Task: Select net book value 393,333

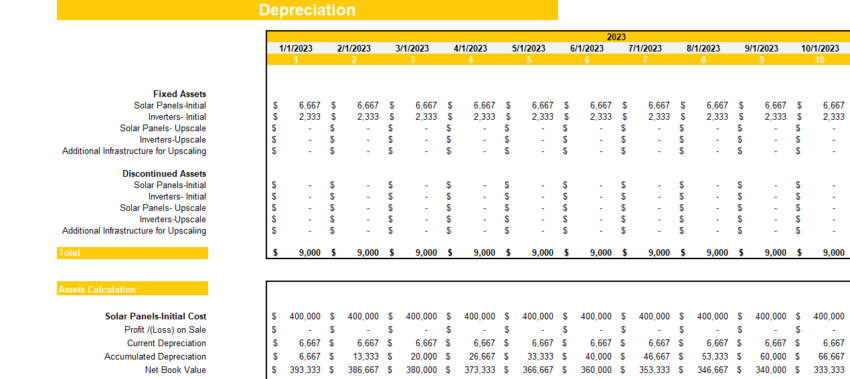Action: click(x=305, y=370)
